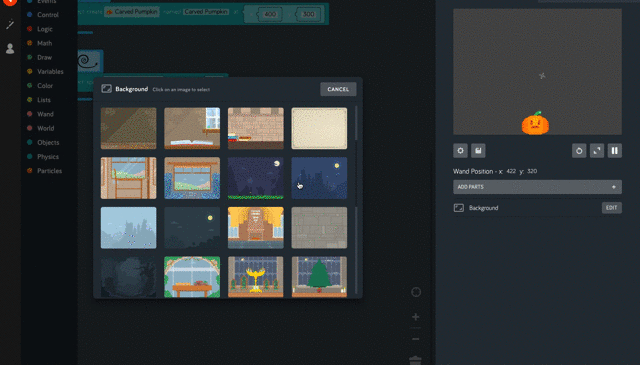The height and width of the screenshot is (365, 640).
Task: Cancel the Background picker dialog
Action: [x=338, y=89]
